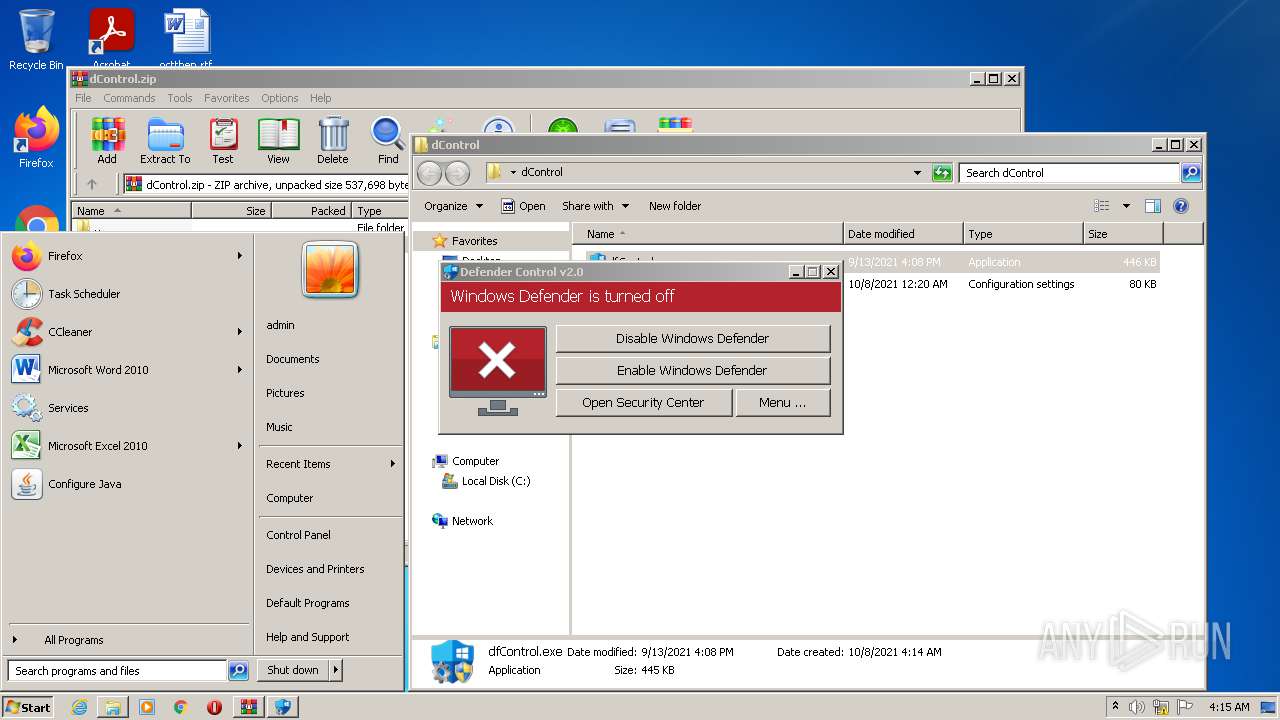Expand the Explorer address bar history dropdown
Screen dimensions: 1280x720
click(917, 173)
